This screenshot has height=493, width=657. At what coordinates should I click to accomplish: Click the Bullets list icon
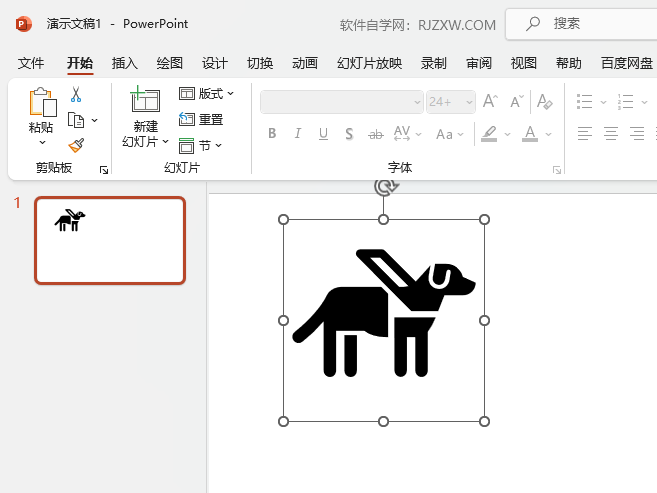pos(585,101)
